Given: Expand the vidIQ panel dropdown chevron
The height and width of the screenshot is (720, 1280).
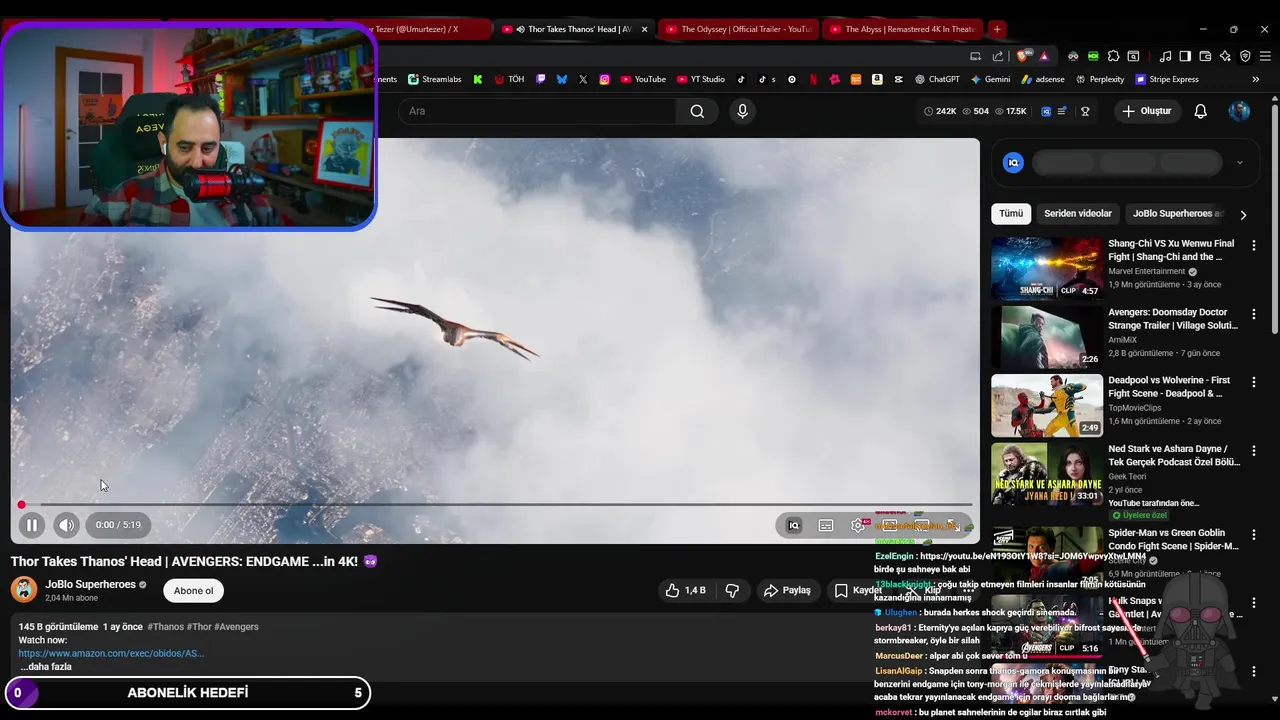Looking at the screenshot, I should pyautogui.click(x=1240, y=163).
